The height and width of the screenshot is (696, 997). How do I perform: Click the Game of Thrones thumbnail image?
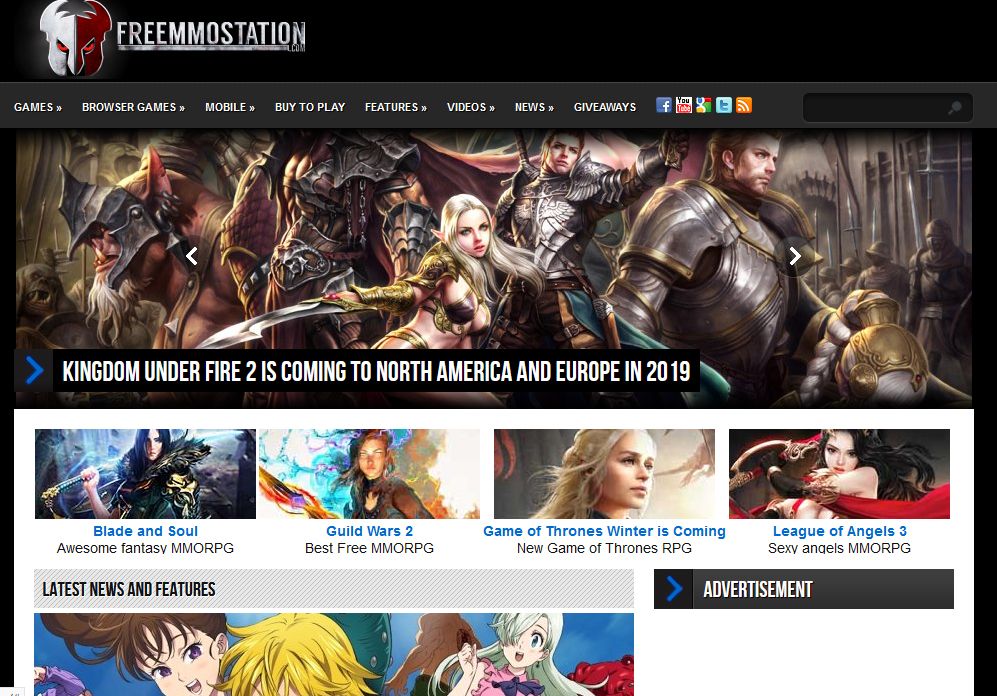[x=604, y=474]
